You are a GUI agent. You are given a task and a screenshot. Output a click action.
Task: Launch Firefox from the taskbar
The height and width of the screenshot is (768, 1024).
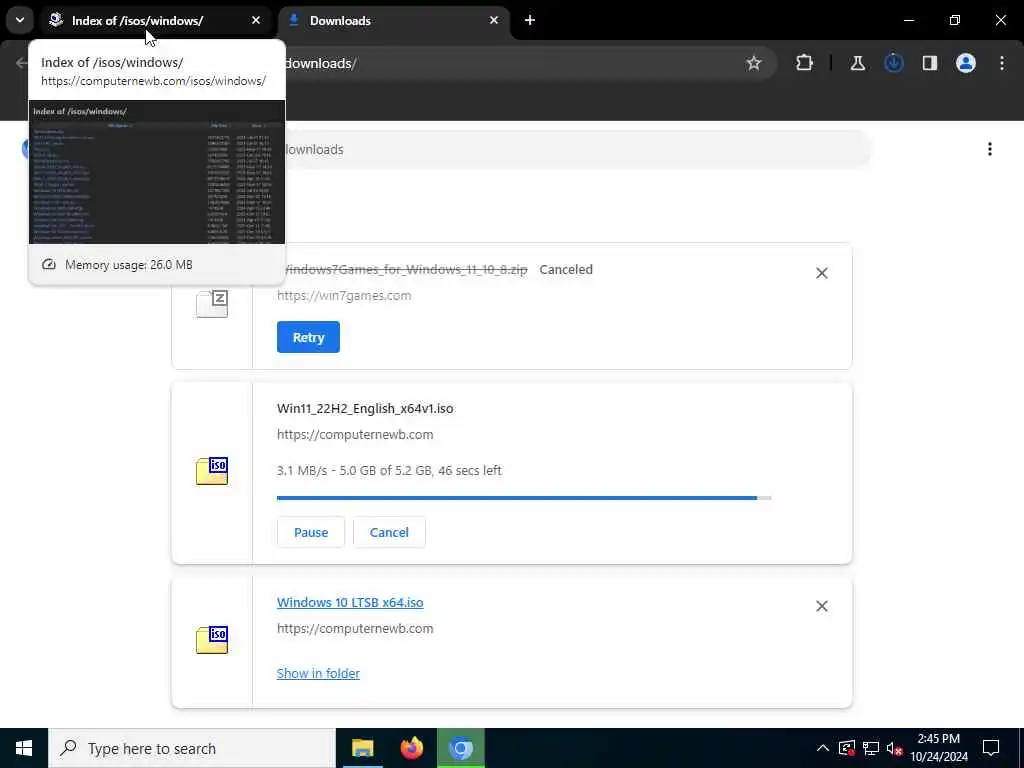[411, 748]
